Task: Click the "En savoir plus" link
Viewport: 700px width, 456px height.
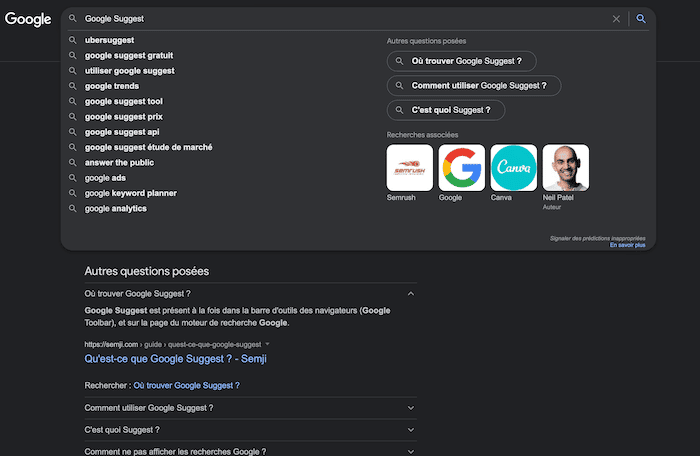Action: 628,245
